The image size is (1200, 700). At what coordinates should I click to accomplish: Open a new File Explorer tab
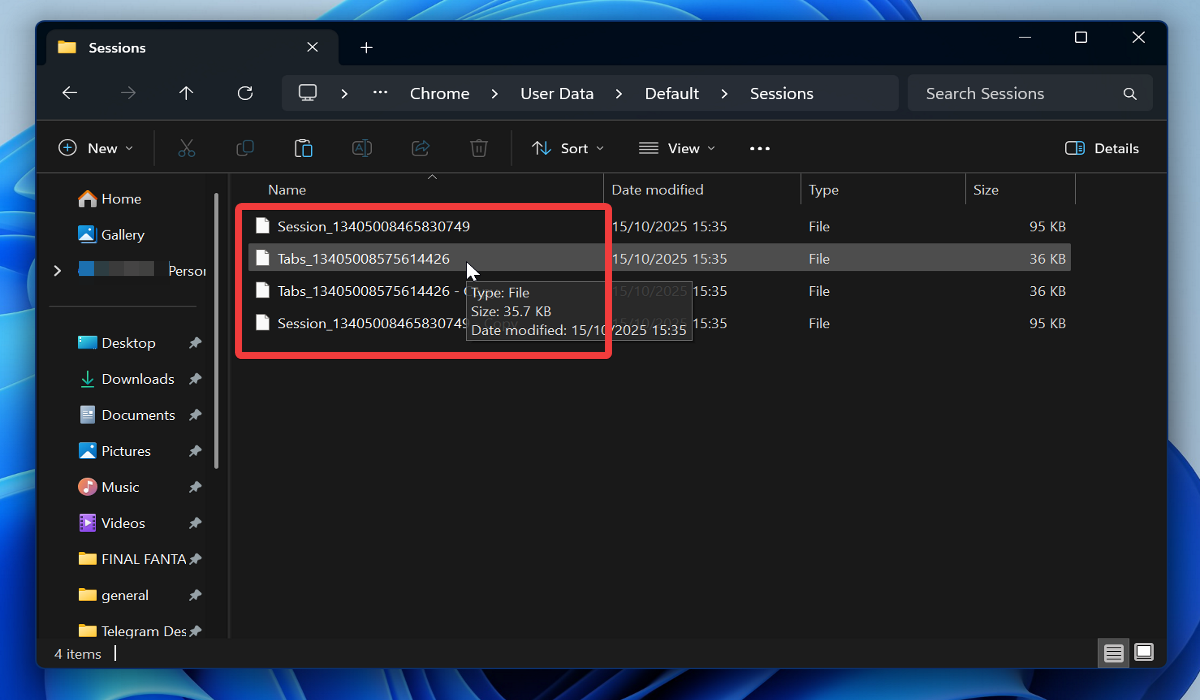click(x=366, y=48)
